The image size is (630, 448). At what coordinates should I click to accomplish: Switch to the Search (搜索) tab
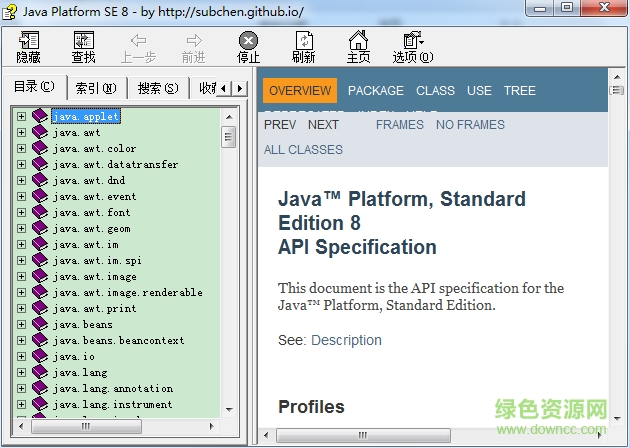pyautogui.click(x=157, y=88)
